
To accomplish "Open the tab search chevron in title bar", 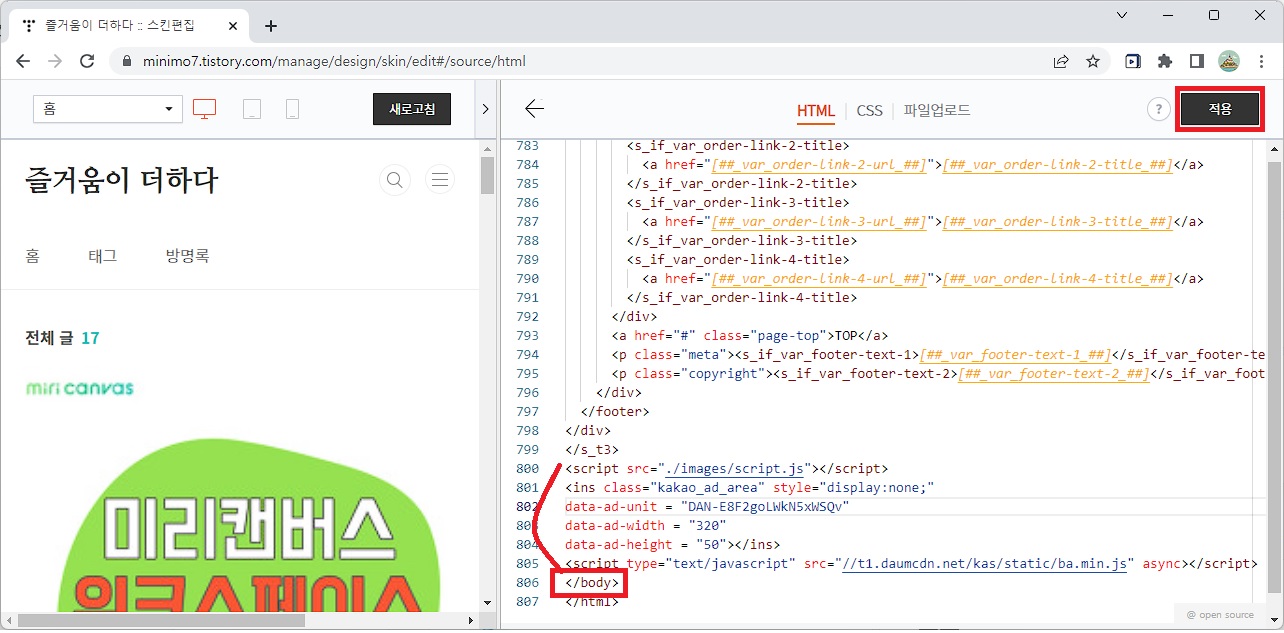I will [x=1122, y=15].
